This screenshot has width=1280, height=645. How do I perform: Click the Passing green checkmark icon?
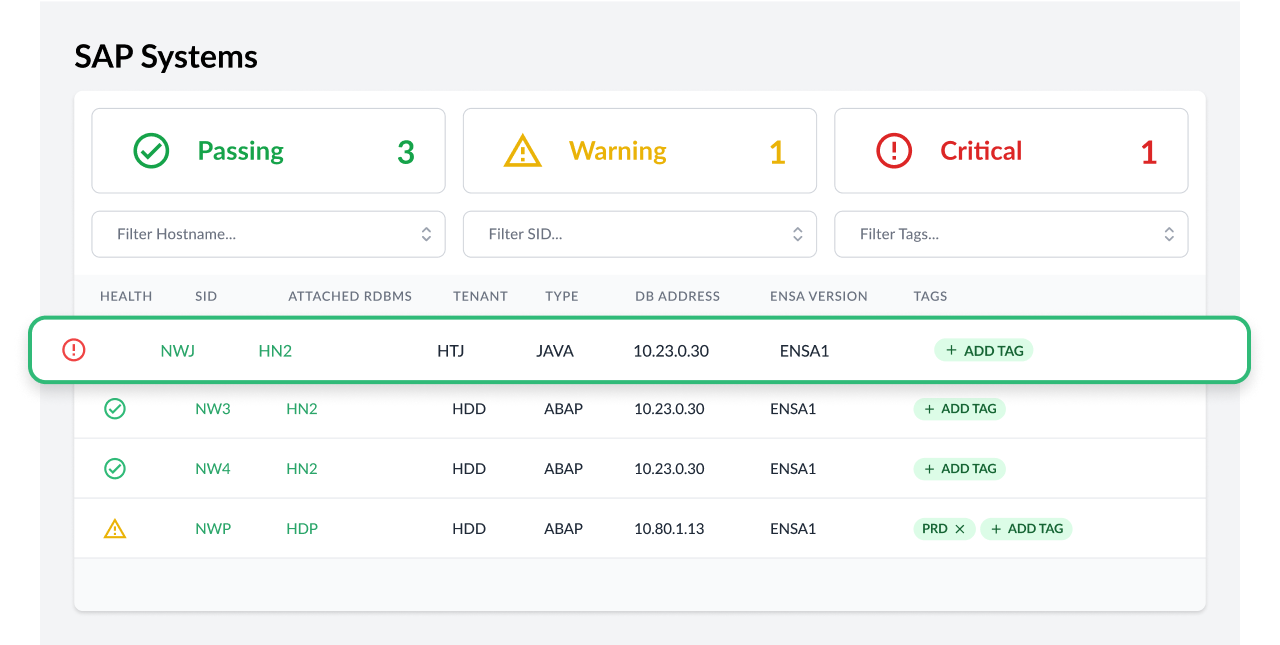152,151
